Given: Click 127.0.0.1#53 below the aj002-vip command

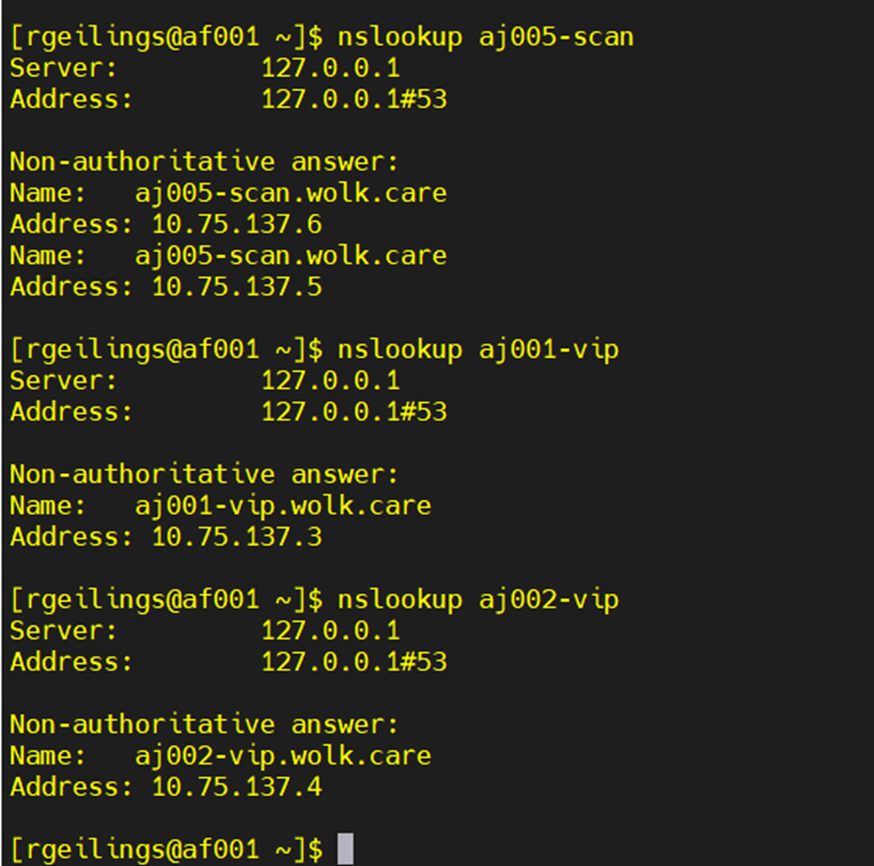Looking at the screenshot, I should [354, 661].
